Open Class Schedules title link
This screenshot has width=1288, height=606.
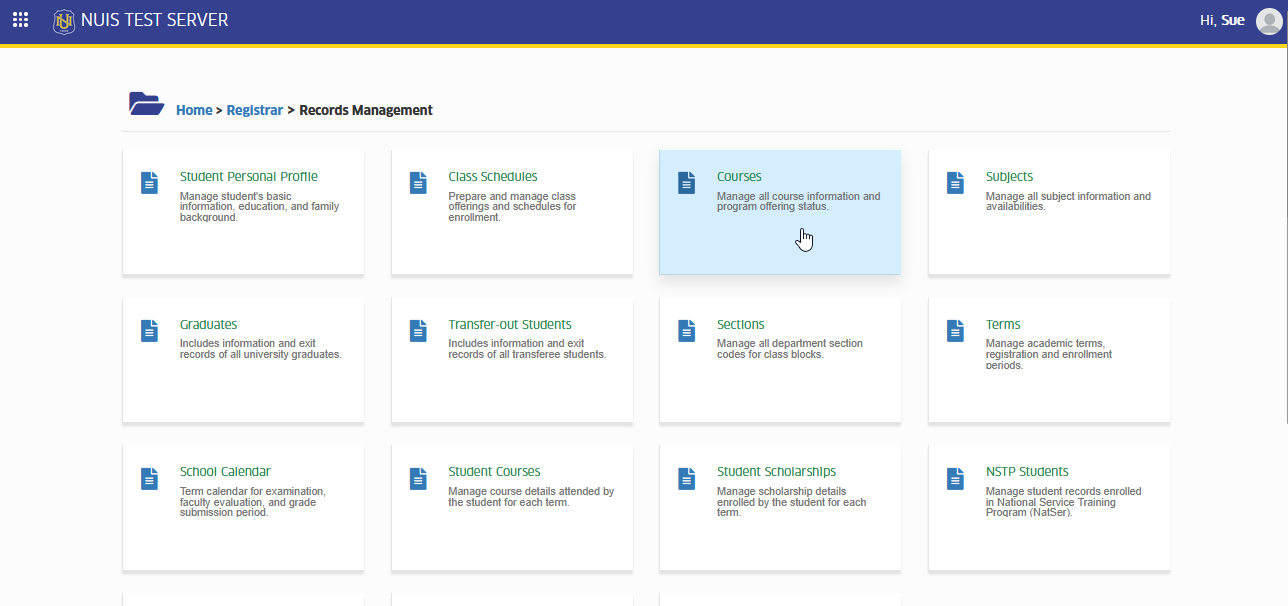point(493,177)
